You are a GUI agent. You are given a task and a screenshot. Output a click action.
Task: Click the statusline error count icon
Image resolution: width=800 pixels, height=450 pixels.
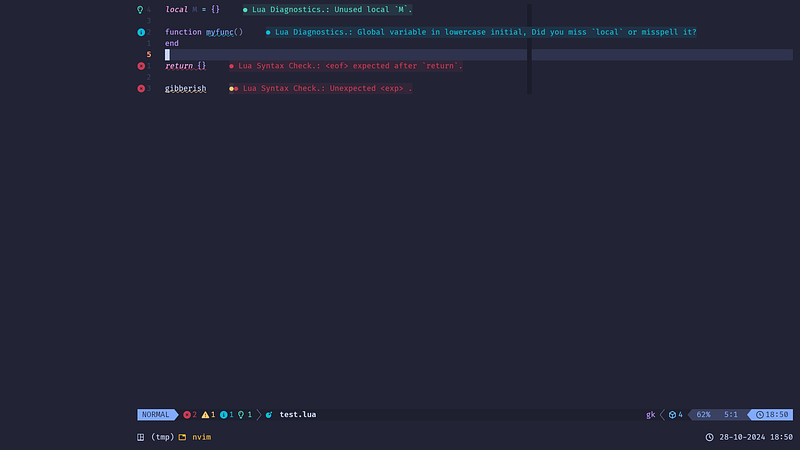click(x=187, y=415)
